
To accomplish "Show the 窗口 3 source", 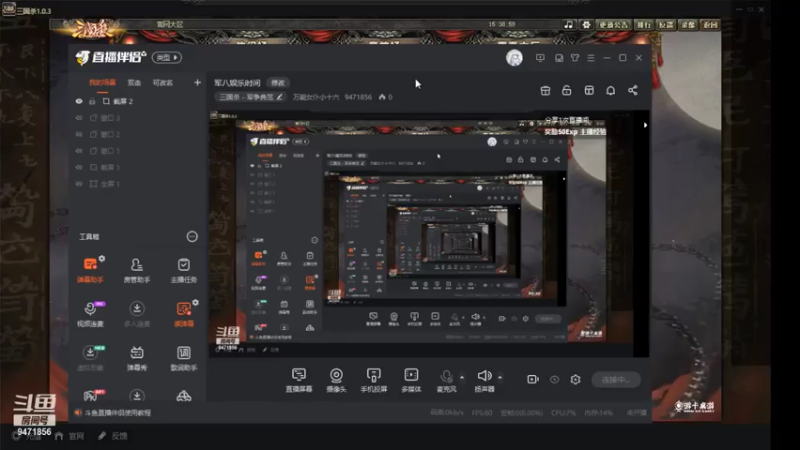I will click(x=79, y=118).
